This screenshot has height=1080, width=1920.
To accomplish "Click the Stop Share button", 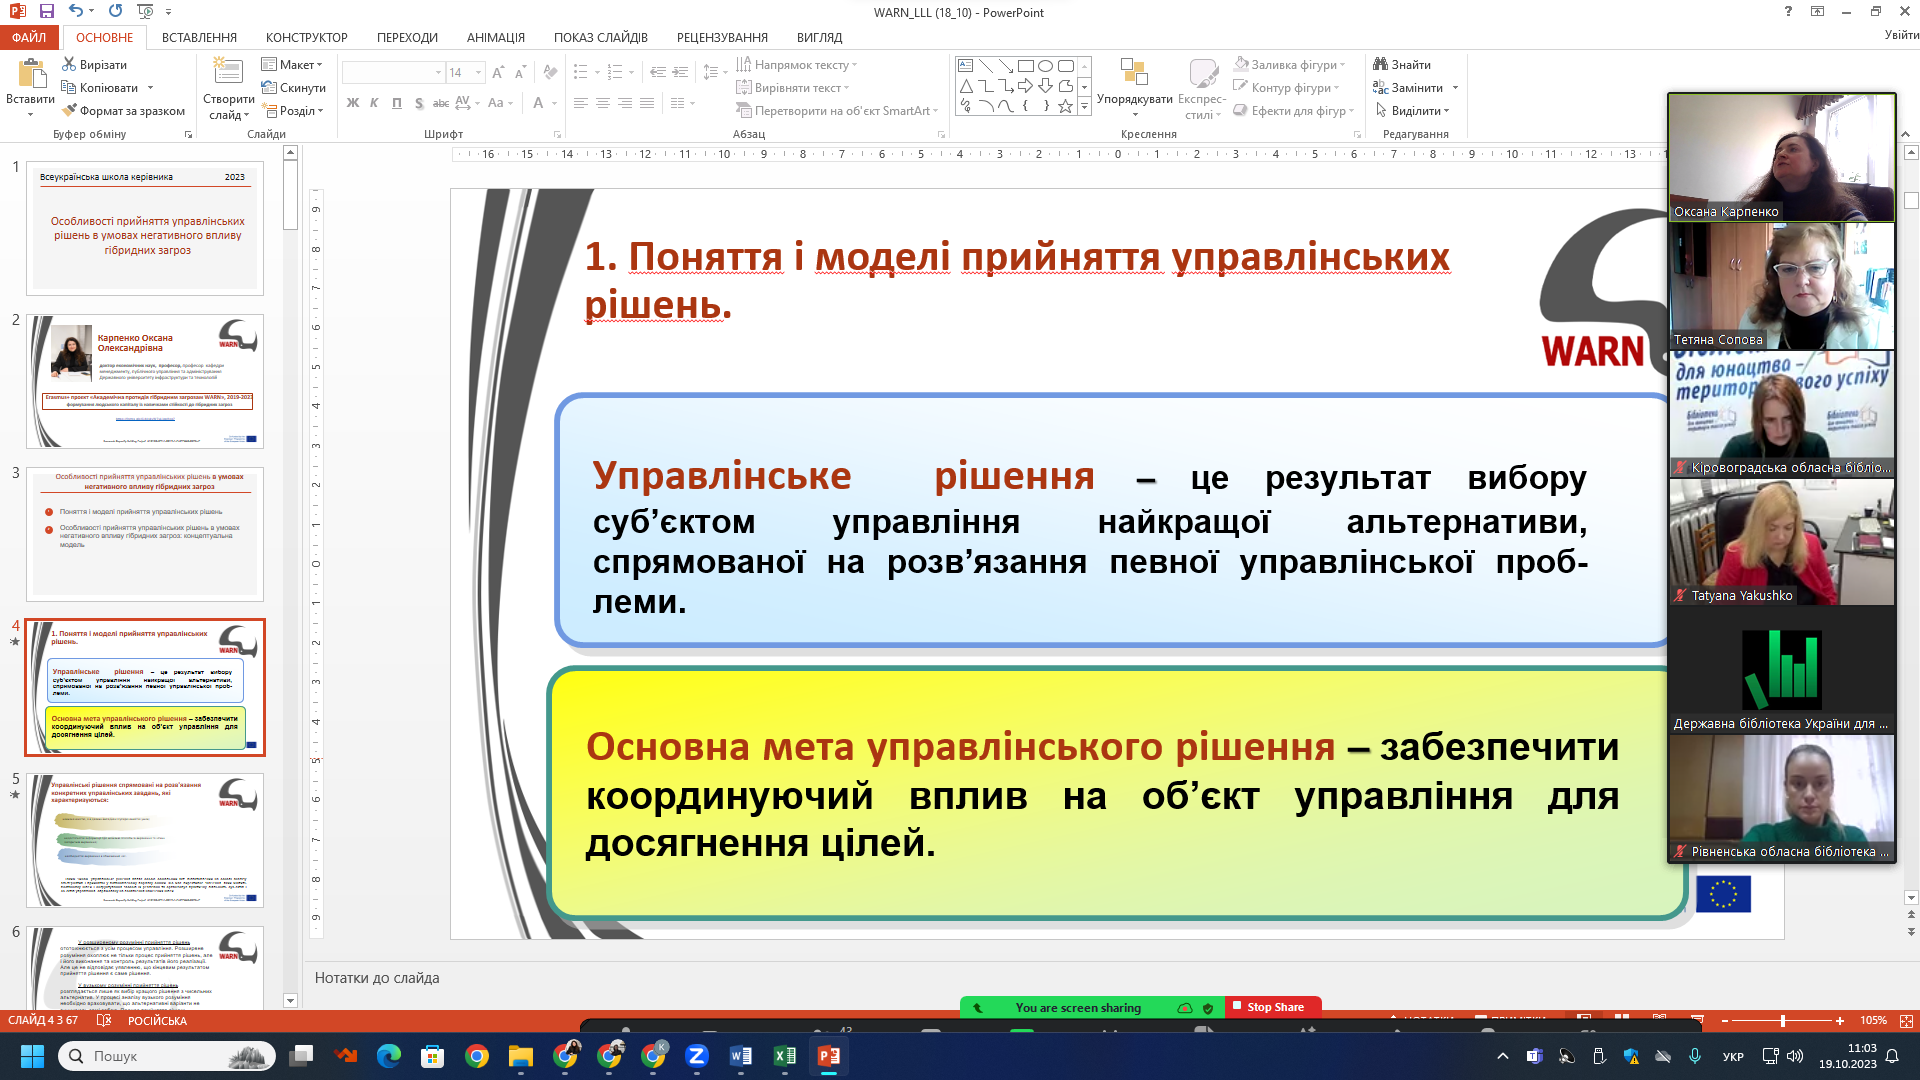I will tap(1274, 1007).
